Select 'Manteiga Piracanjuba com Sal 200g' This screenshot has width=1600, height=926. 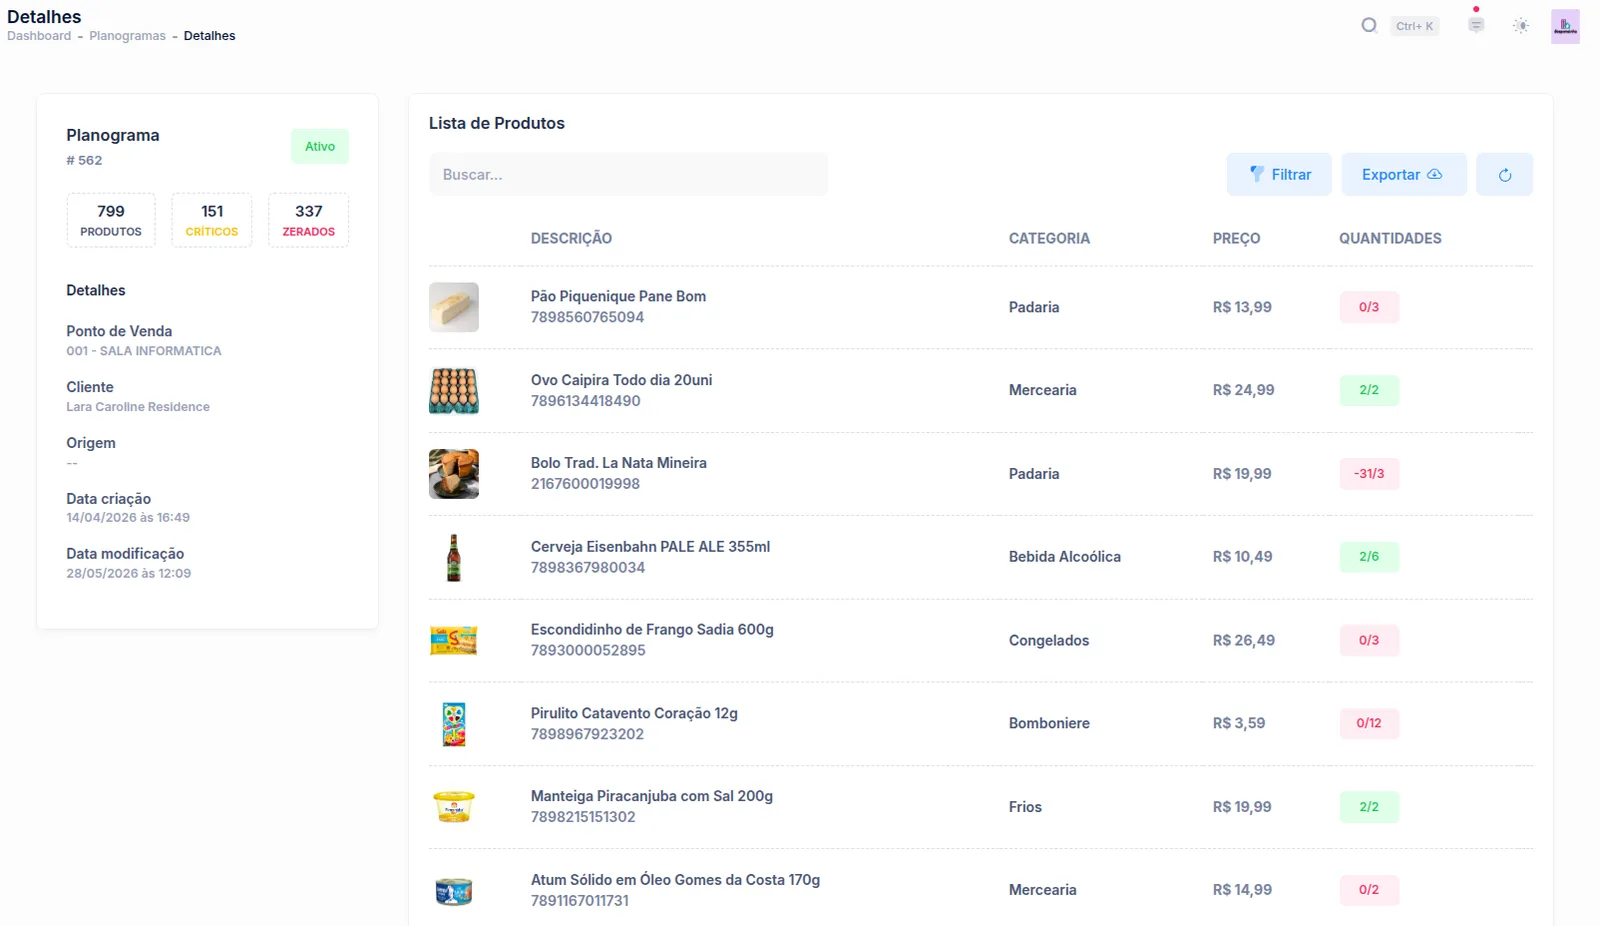pyautogui.click(x=652, y=796)
